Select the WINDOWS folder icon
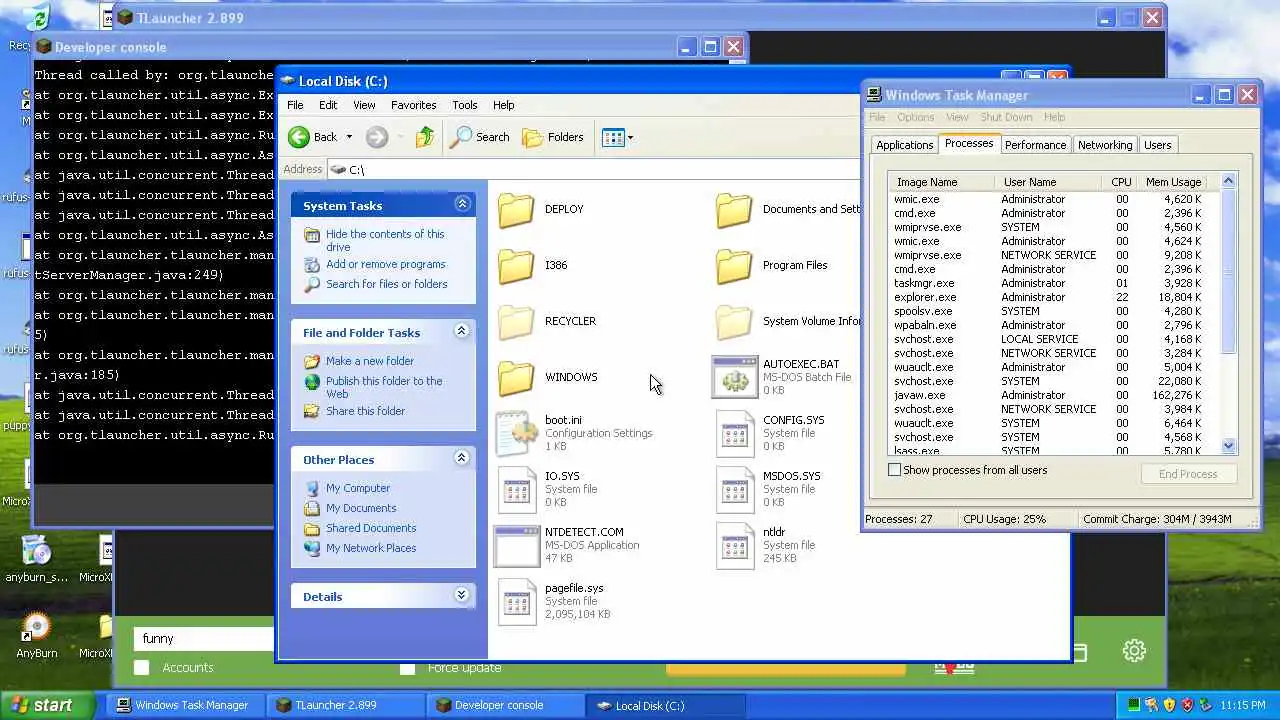 [x=516, y=377]
